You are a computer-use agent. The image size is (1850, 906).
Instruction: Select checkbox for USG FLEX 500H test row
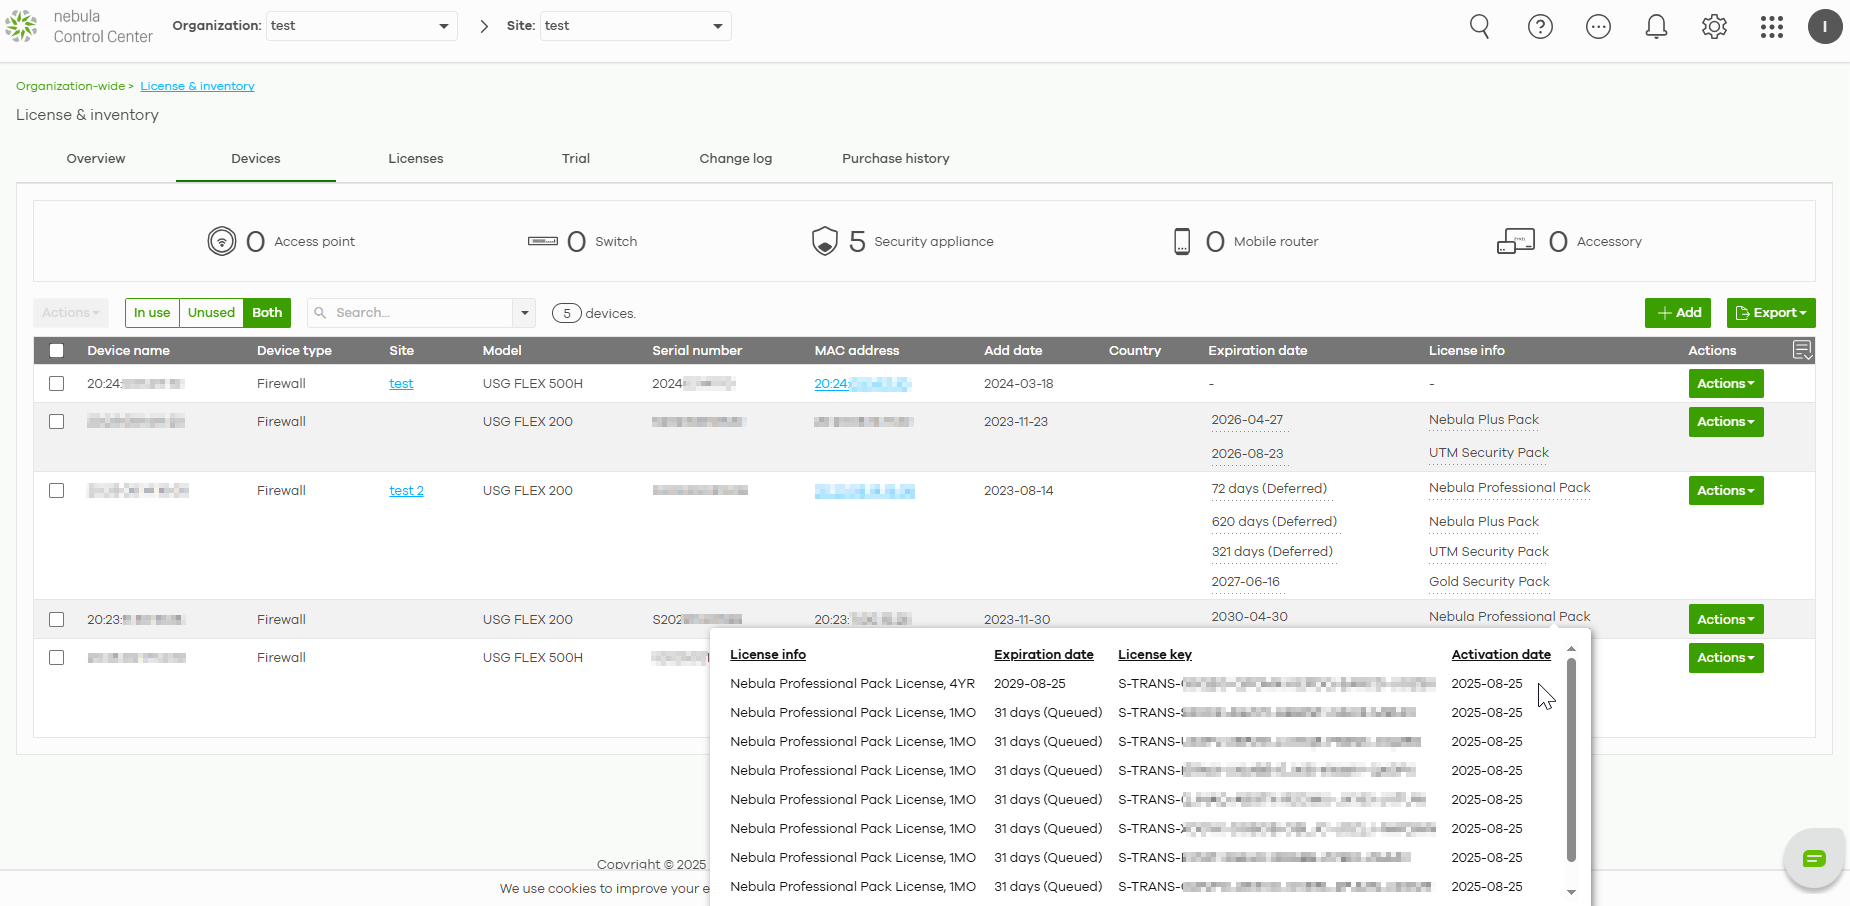[57, 384]
